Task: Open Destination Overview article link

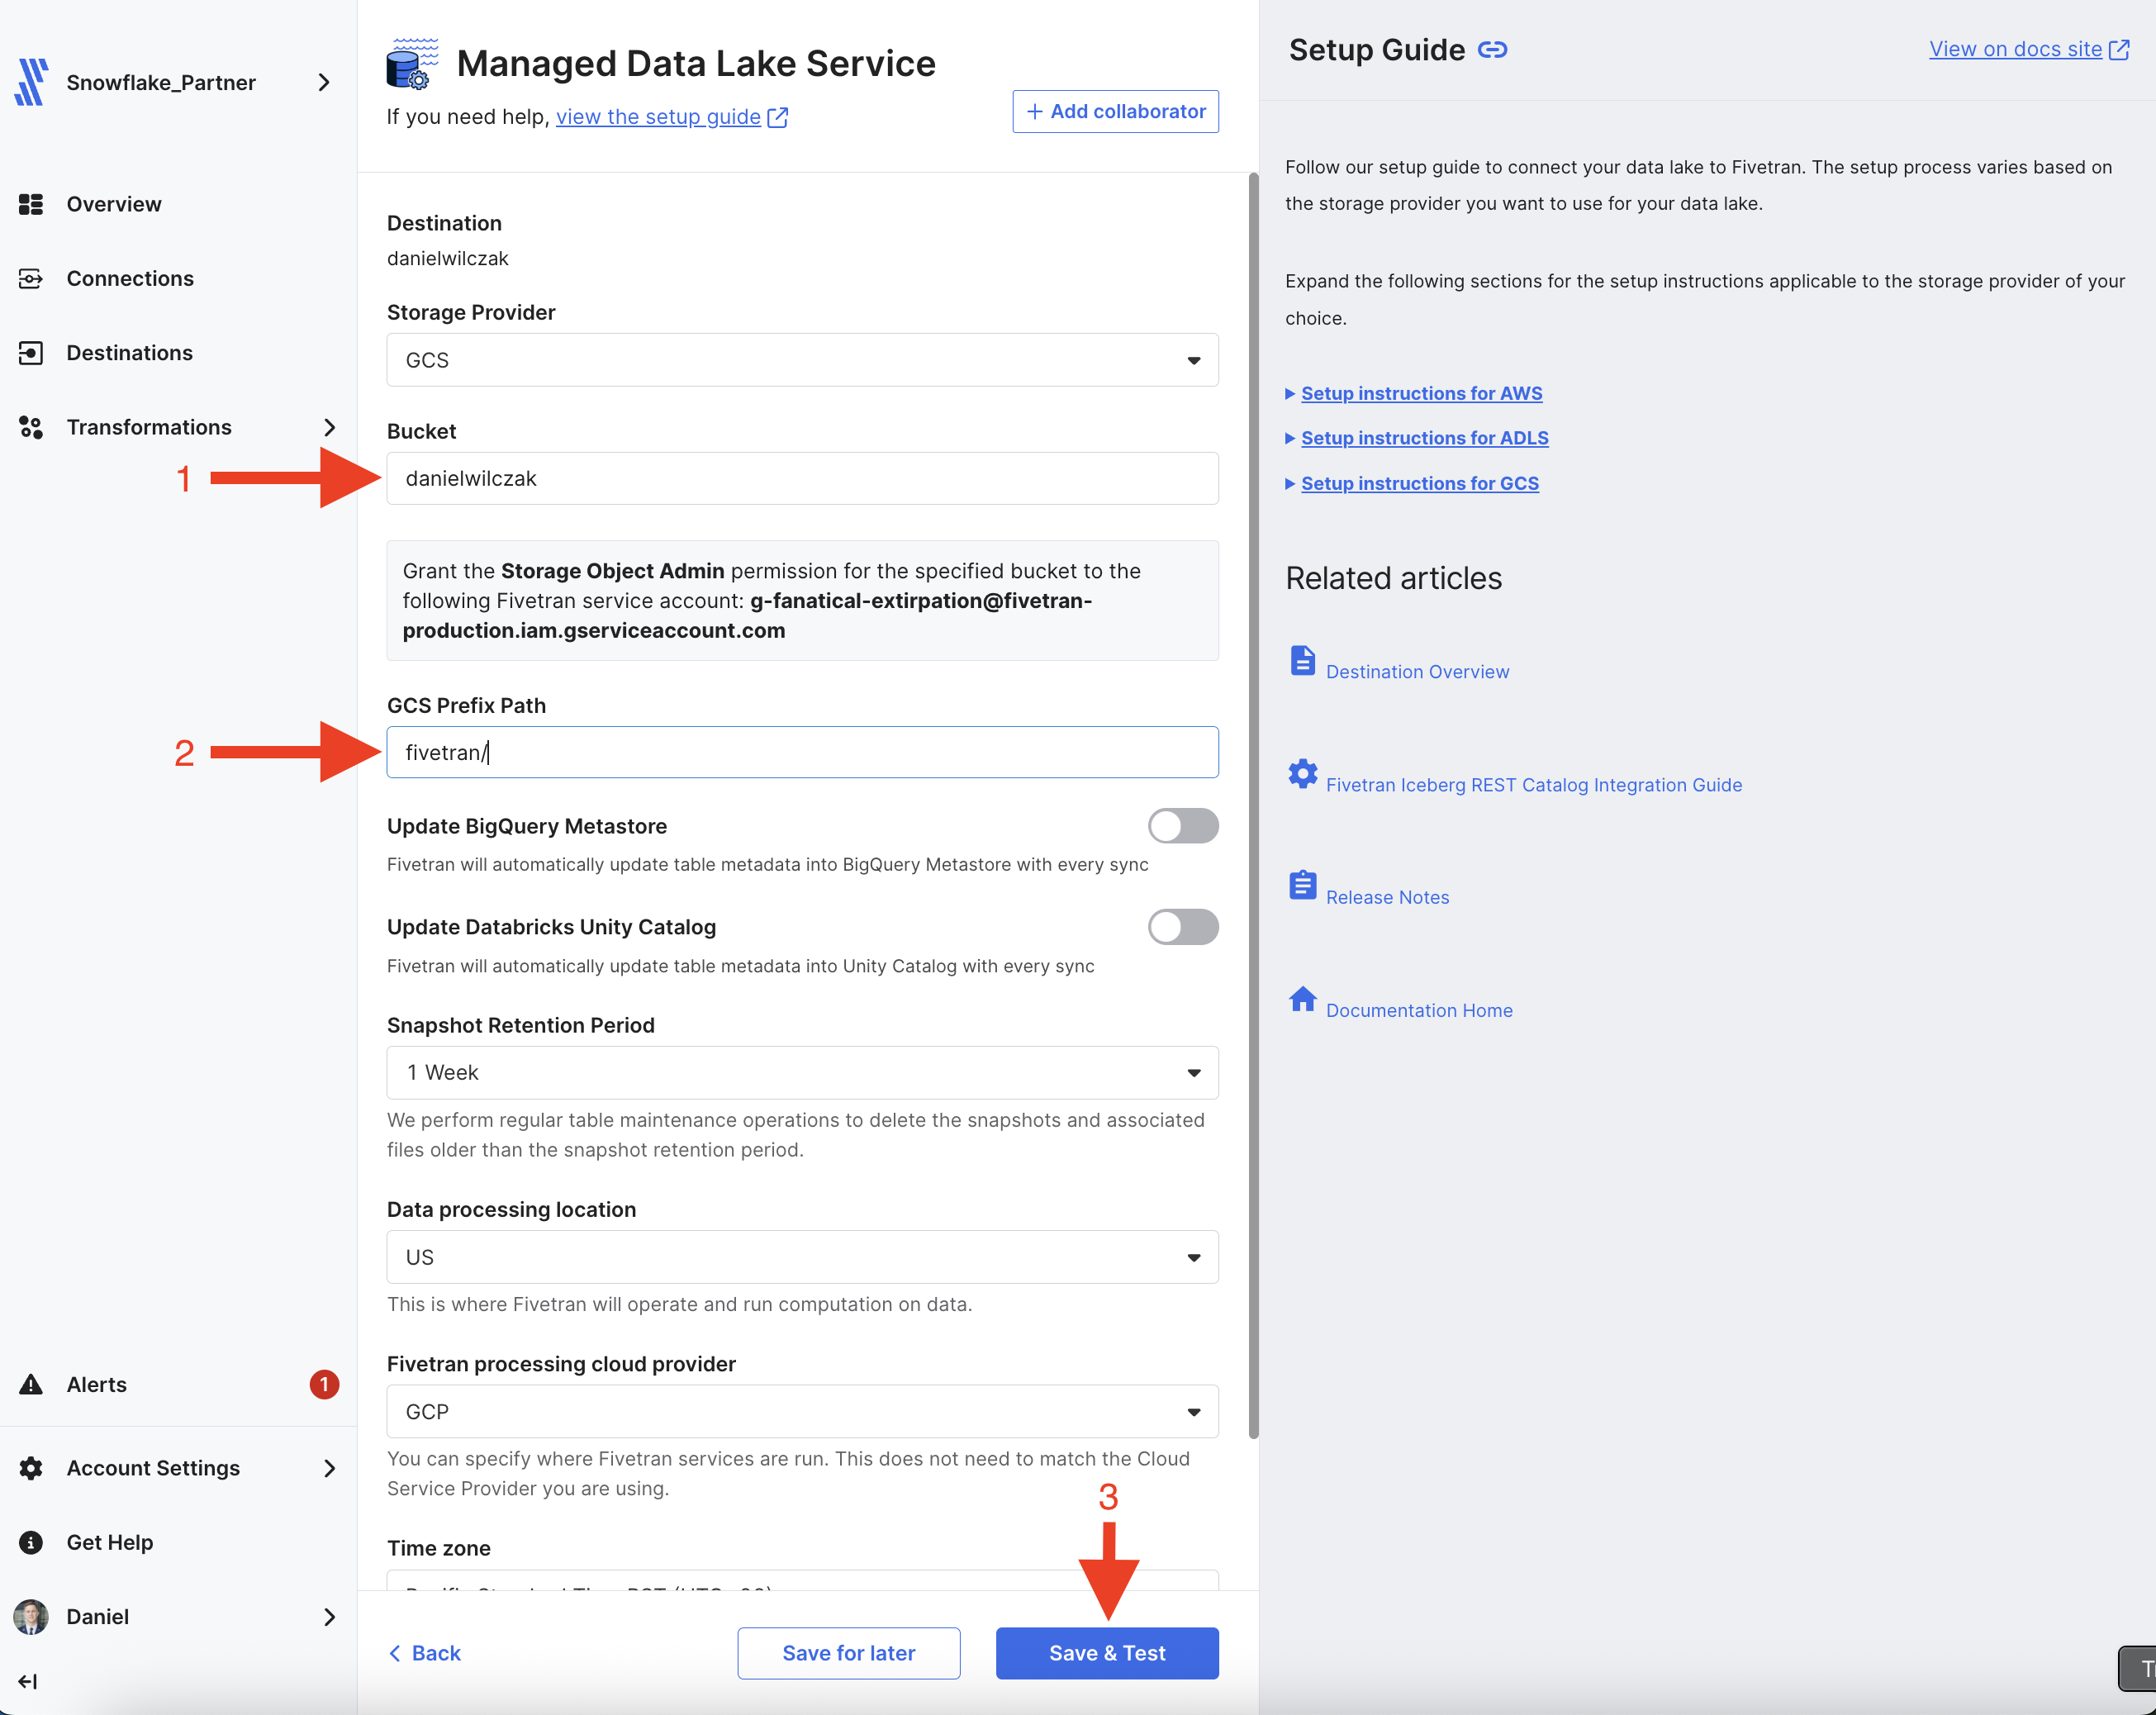Action: pos(1417,672)
